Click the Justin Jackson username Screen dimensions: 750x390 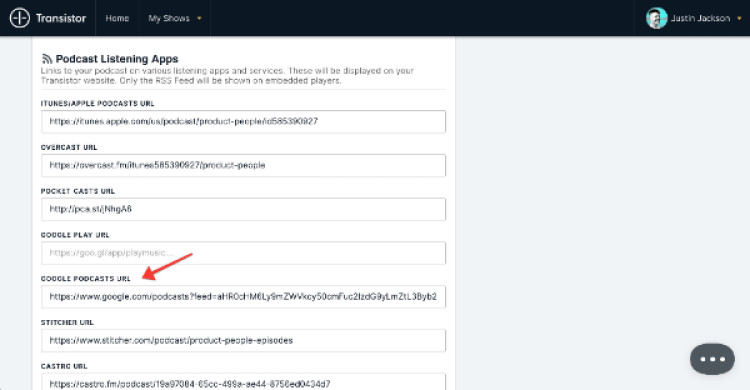[700, 18]
